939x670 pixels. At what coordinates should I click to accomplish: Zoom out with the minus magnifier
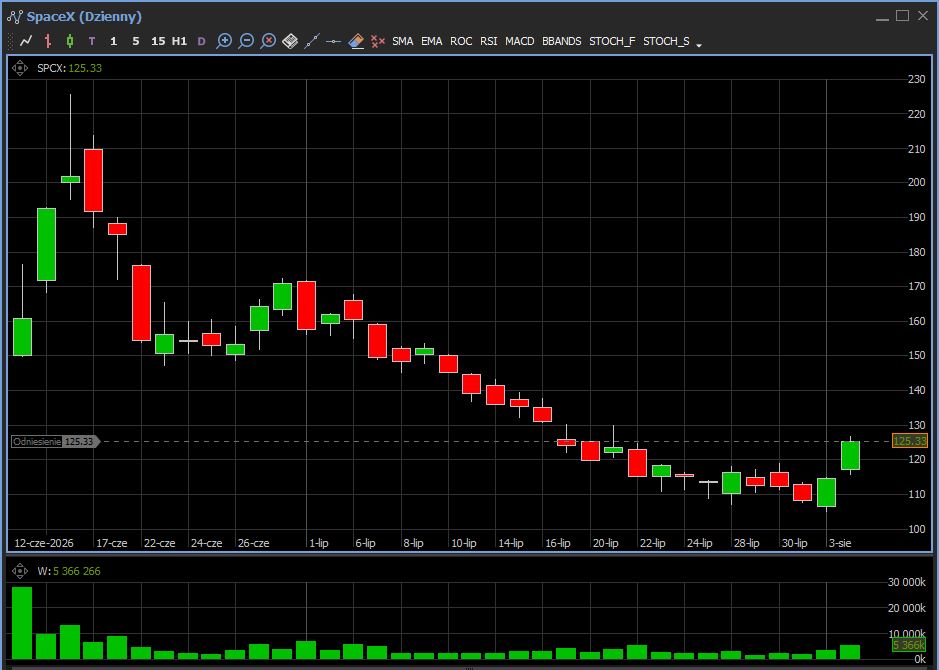click(246, 41)
